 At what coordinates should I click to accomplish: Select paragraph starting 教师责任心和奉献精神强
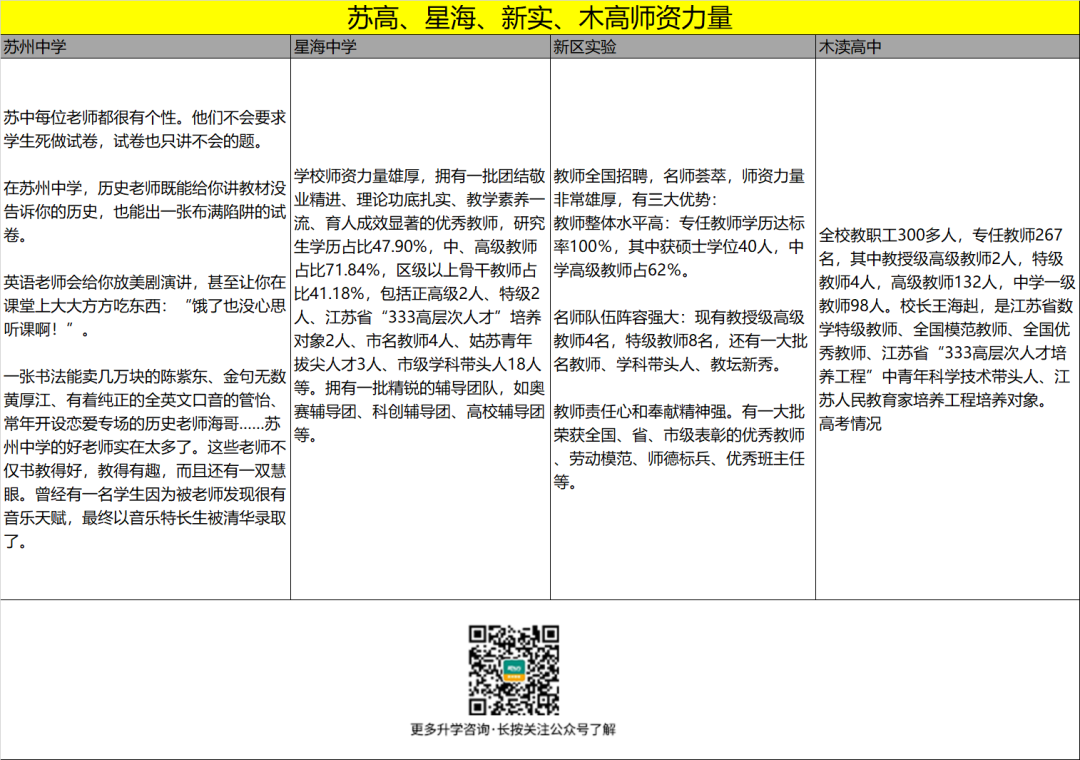[x=680, y=446]
